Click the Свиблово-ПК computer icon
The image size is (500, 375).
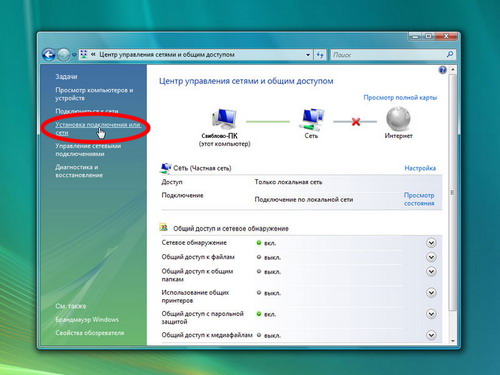pyautogui.click(x=224, y=119)
